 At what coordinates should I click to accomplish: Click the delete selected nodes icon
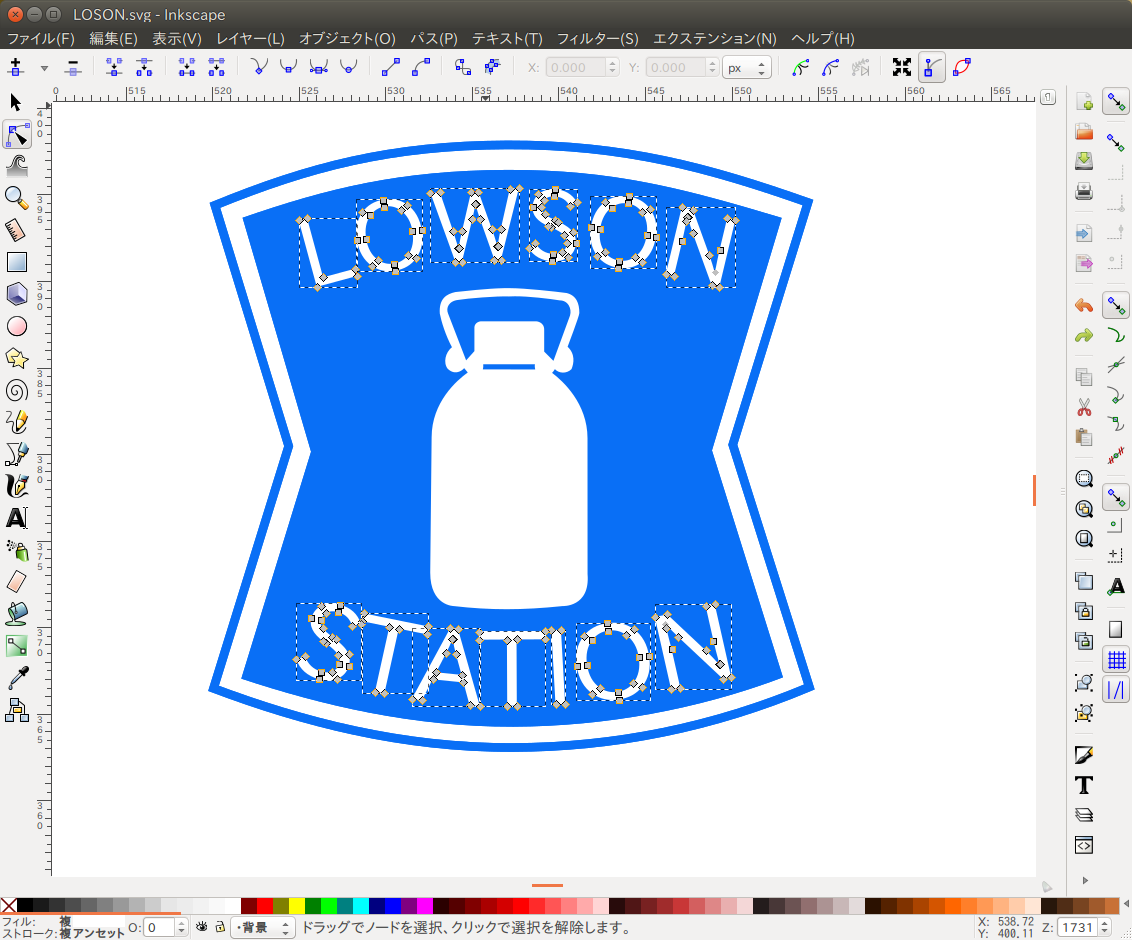(x=72, y=67)
